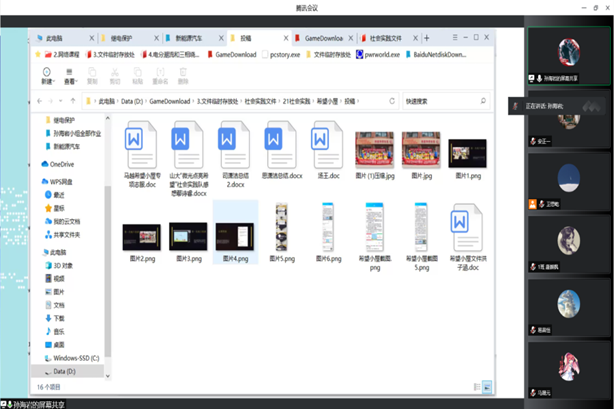Open WPS网盘 in the sidebar
Viewport: 614px width, 409px height.
click(x=66, y=182)
